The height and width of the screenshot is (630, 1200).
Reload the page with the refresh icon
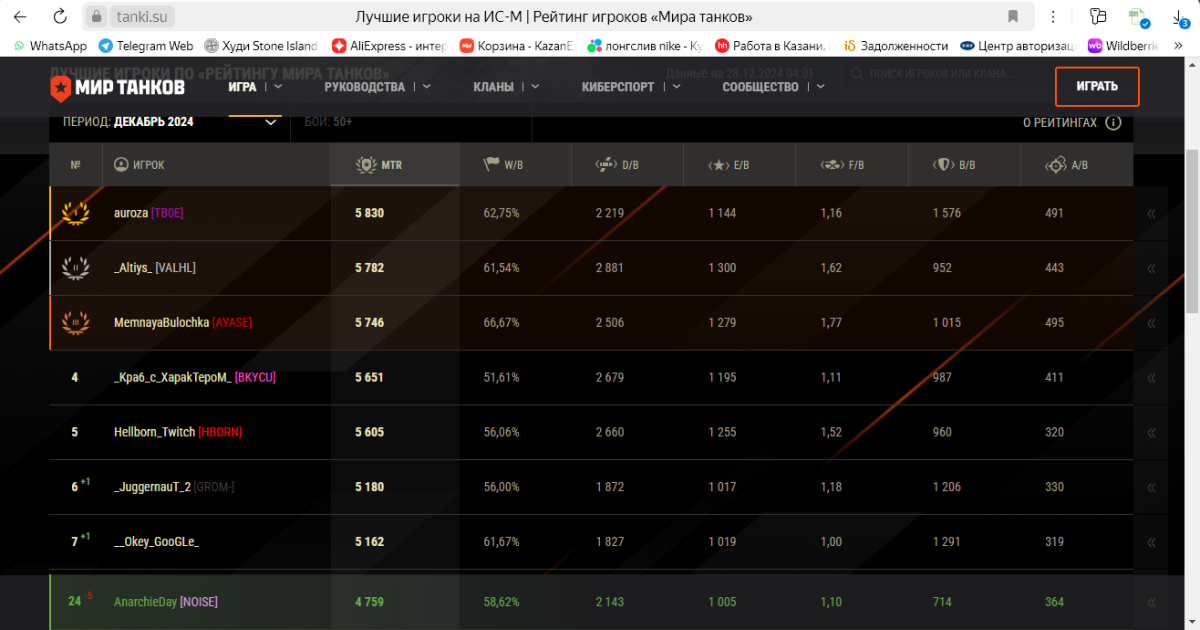(60, 16)
